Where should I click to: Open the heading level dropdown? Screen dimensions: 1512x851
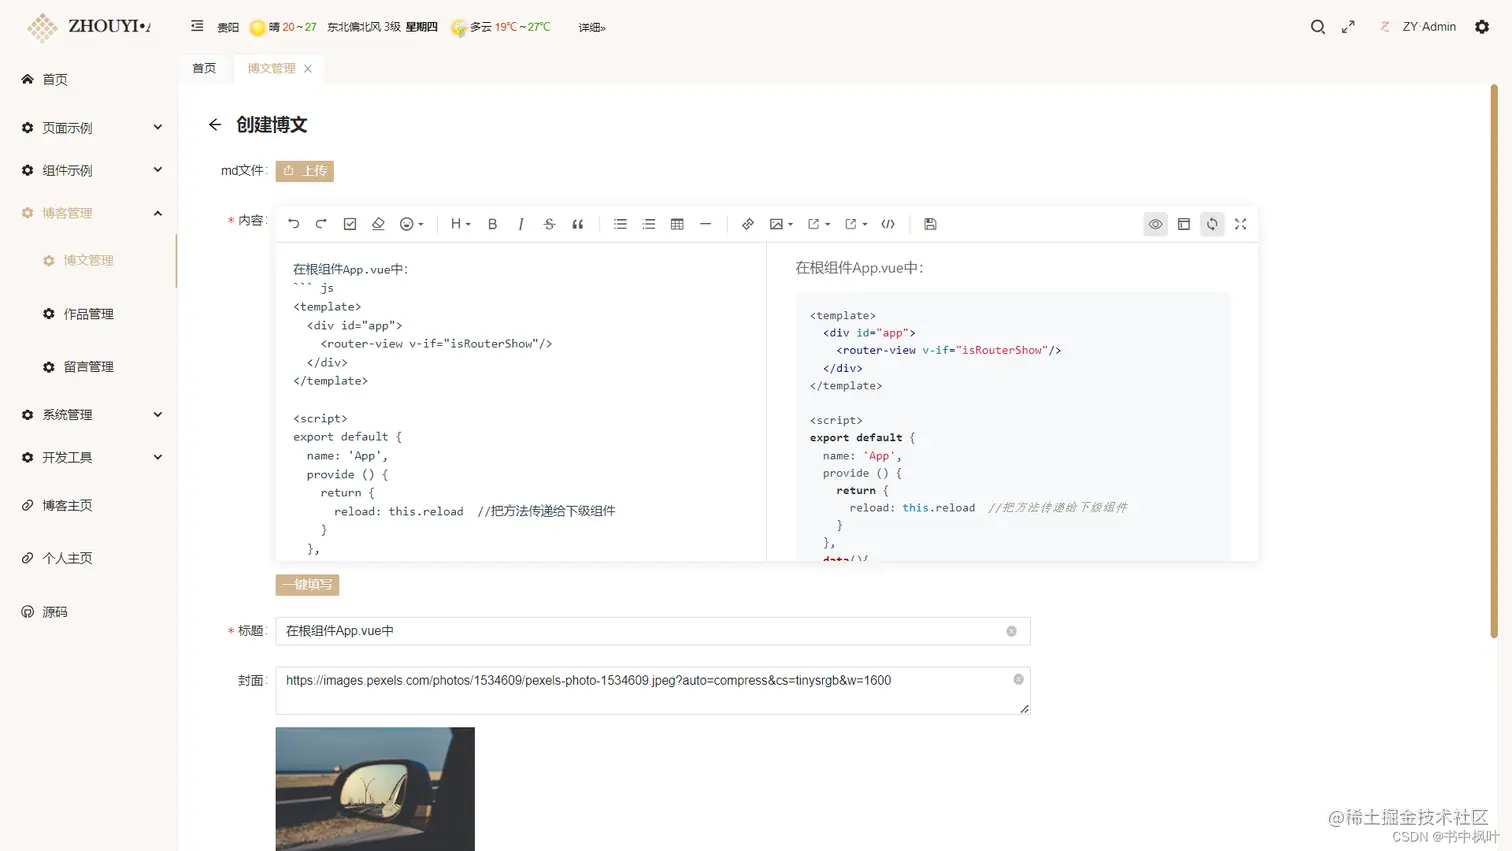460,224
